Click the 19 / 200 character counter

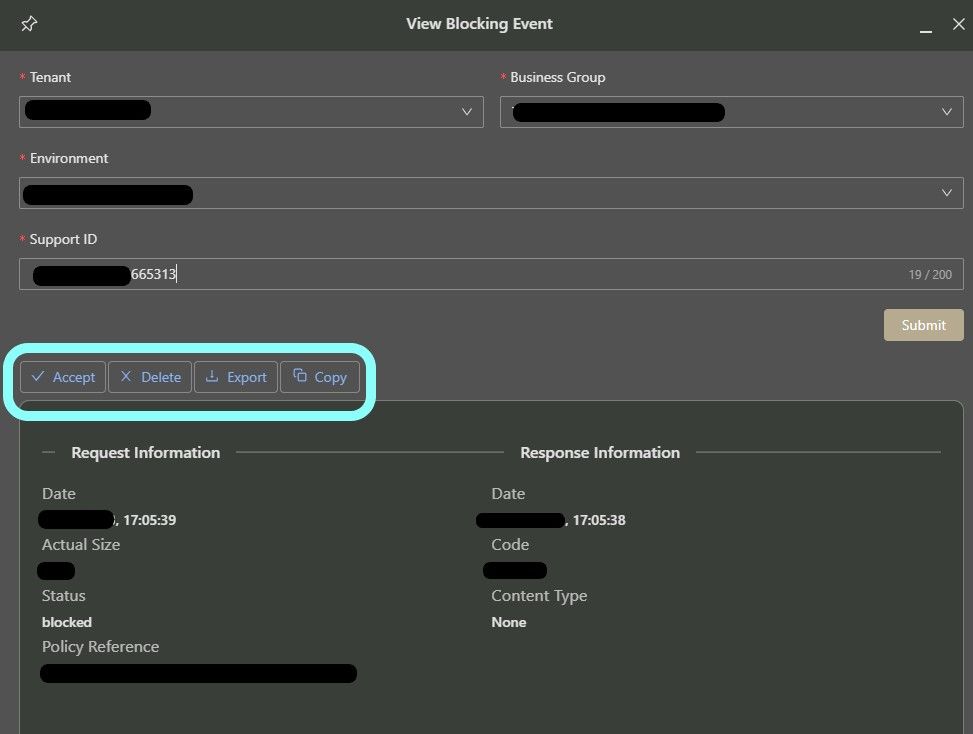[929, 274]
